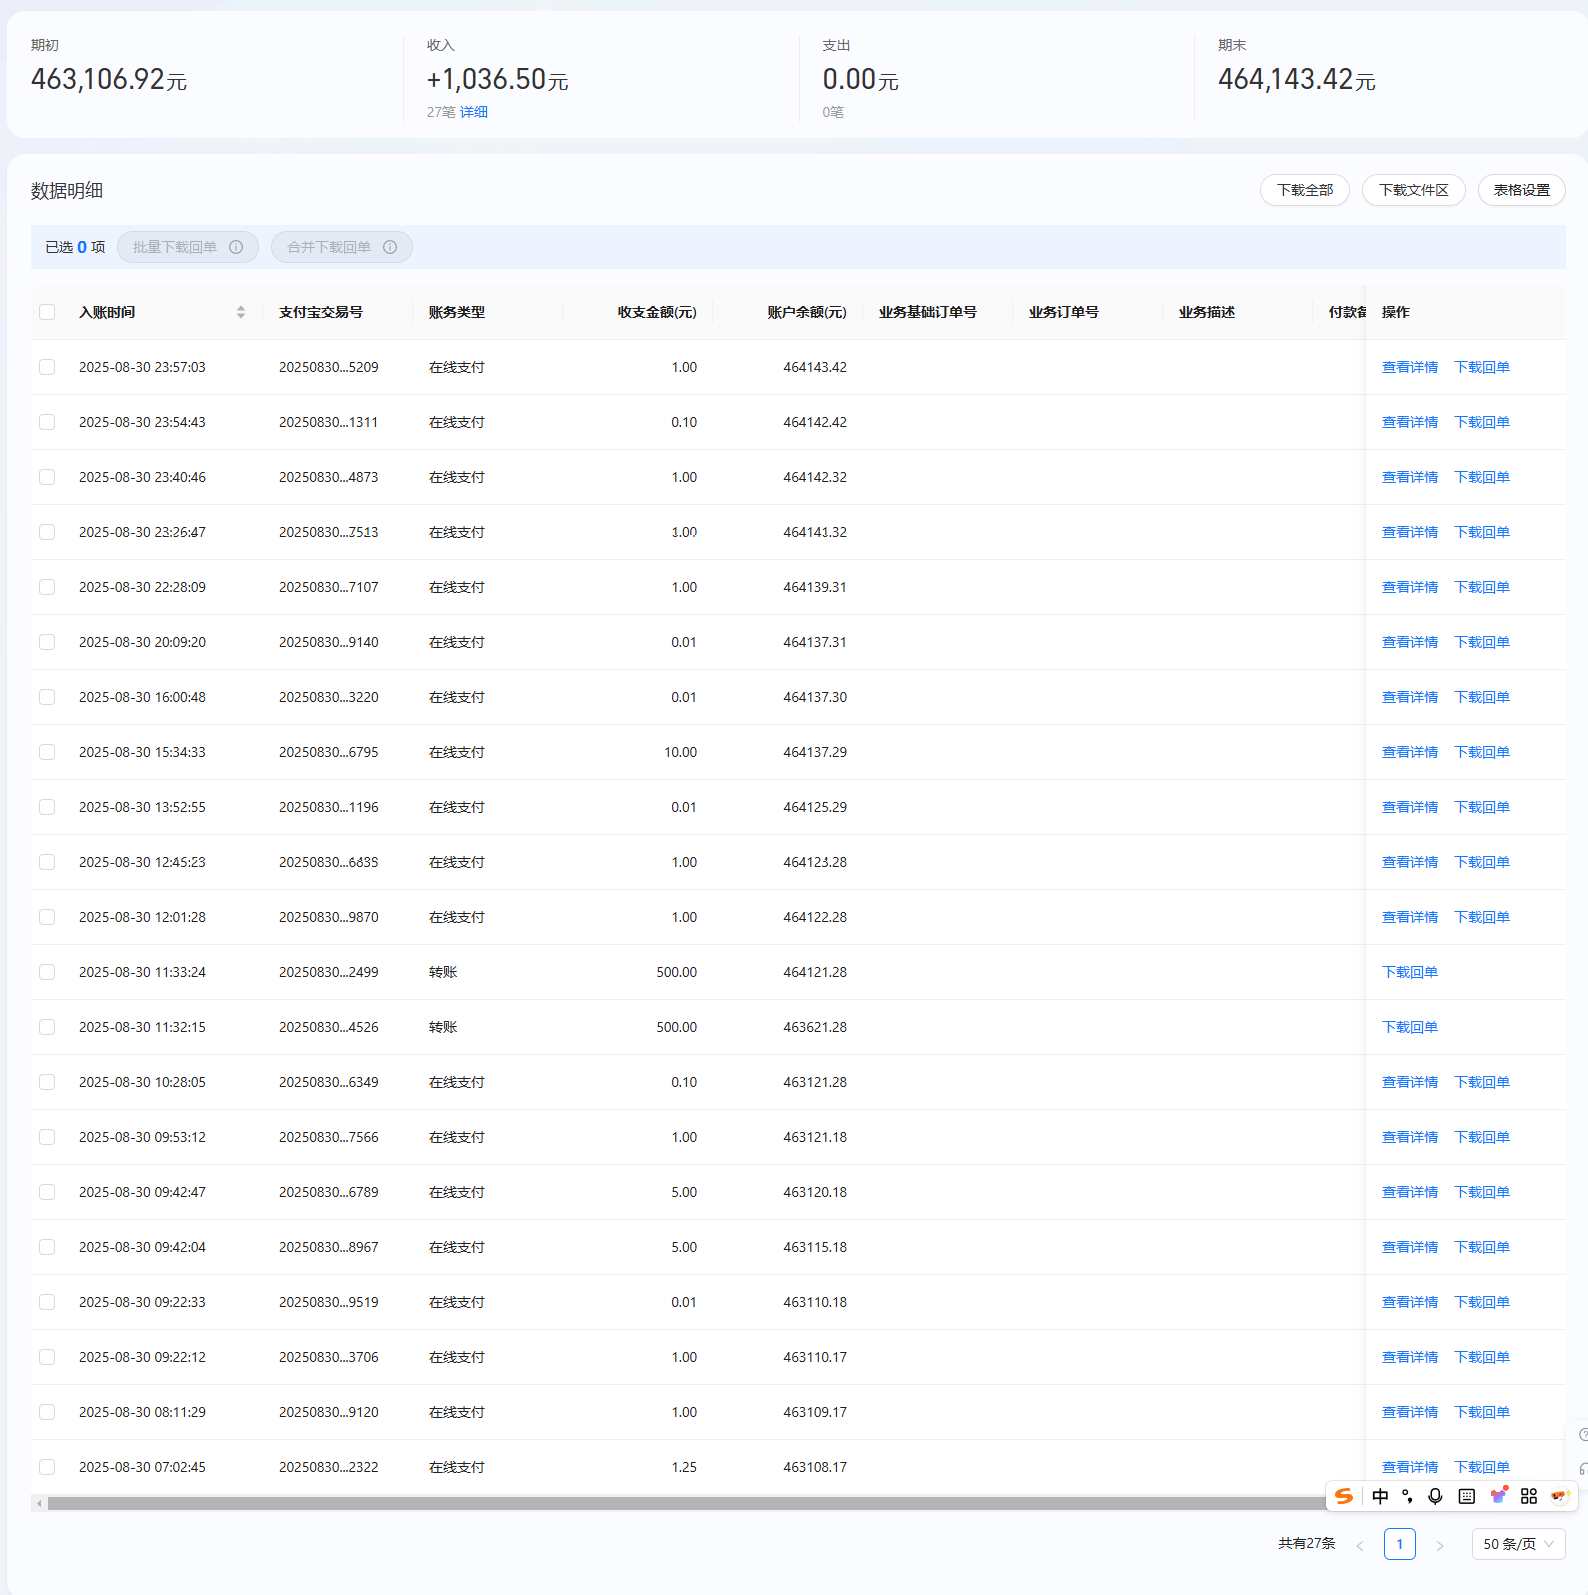The width and height of the screenshot is (1588, 1595).
Task: Click balance 464143.42 cell
Action: coord(815,367)
